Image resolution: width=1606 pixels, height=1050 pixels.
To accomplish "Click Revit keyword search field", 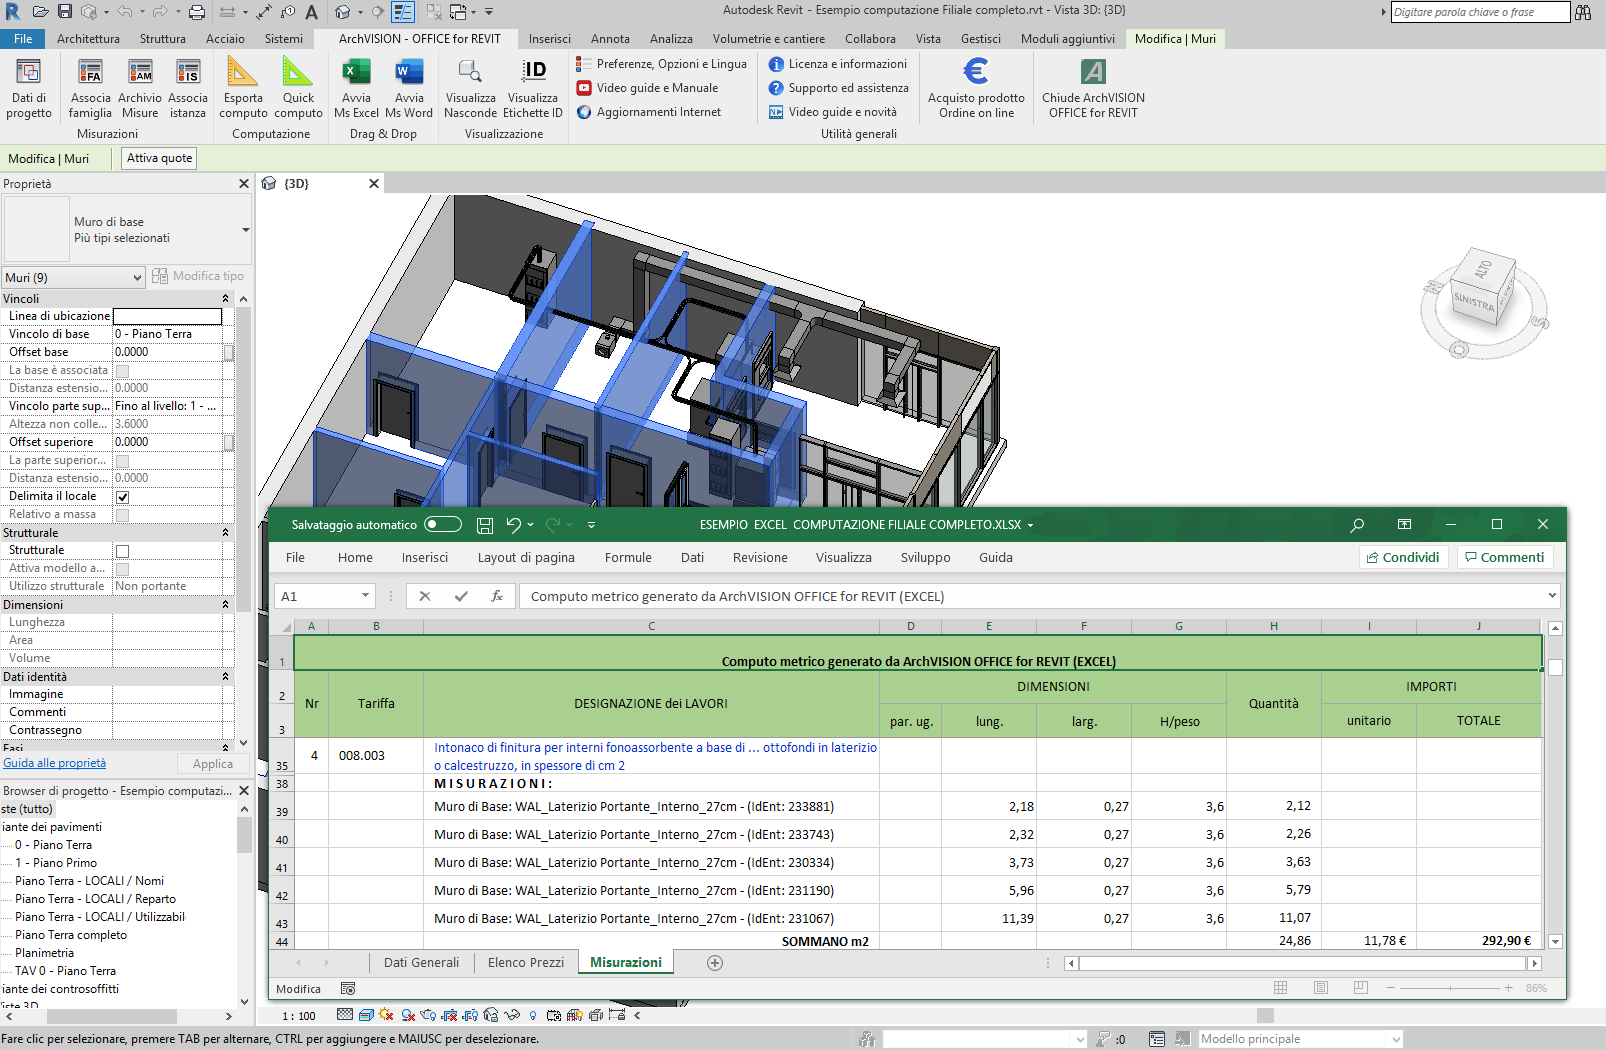I will 1480,12.
